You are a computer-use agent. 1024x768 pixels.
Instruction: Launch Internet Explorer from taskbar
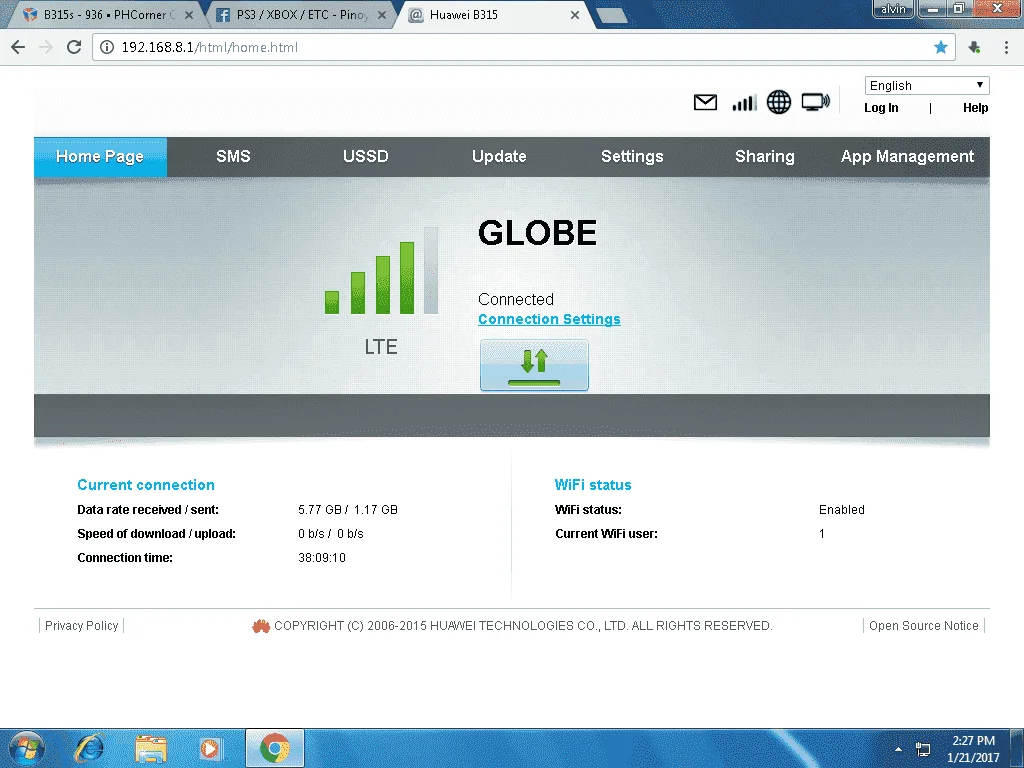pyautogui.click(x=89, y=748)
